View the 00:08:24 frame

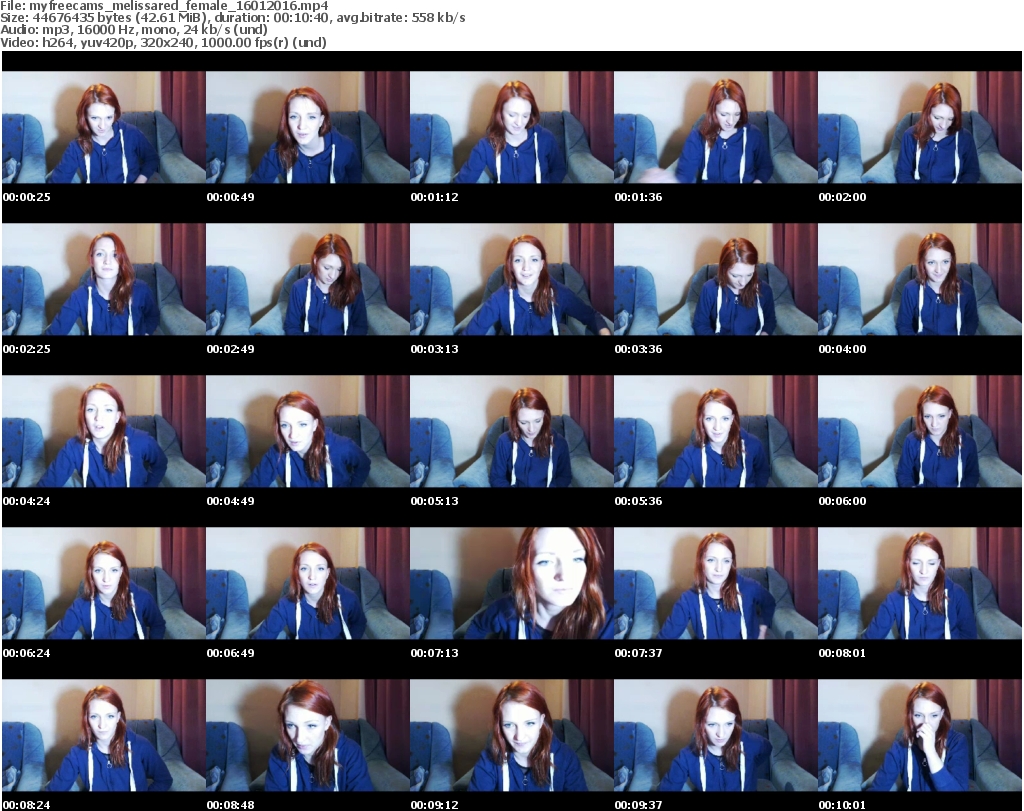(x=104, y=735)
